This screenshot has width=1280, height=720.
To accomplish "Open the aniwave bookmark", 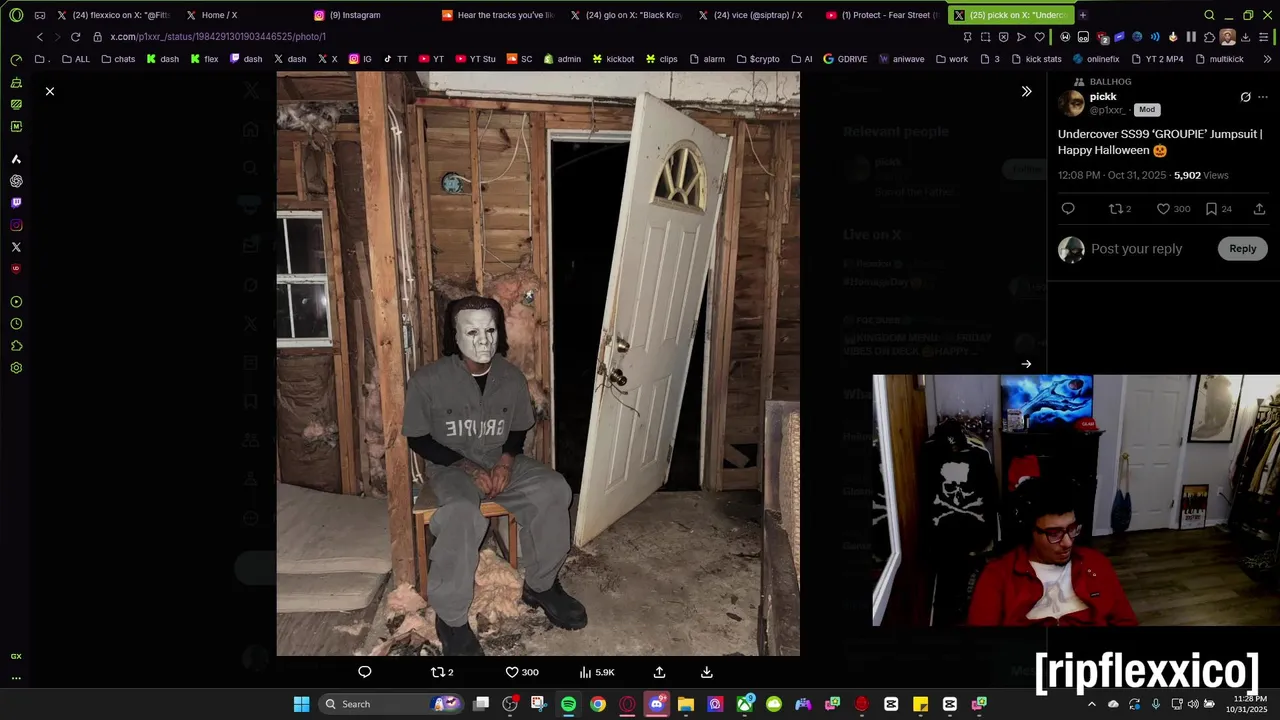I will [901, 59].
